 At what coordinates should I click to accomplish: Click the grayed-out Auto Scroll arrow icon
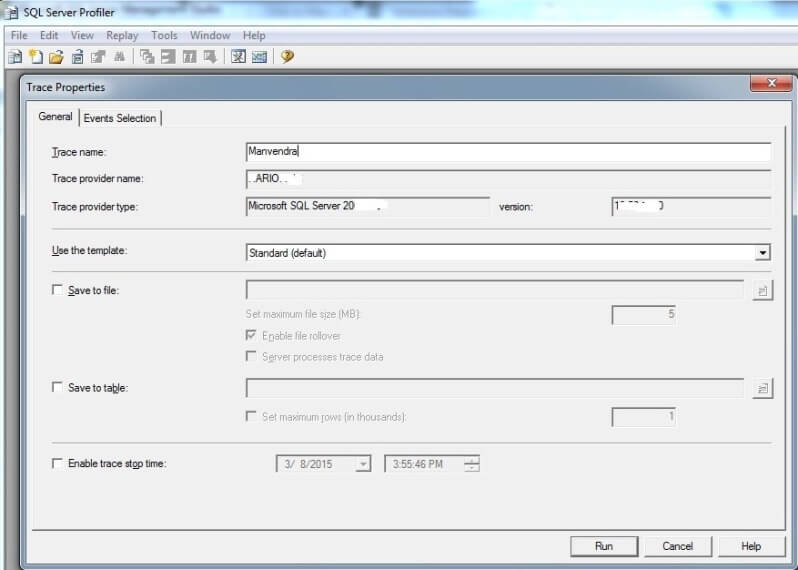(x=210, y=56)
